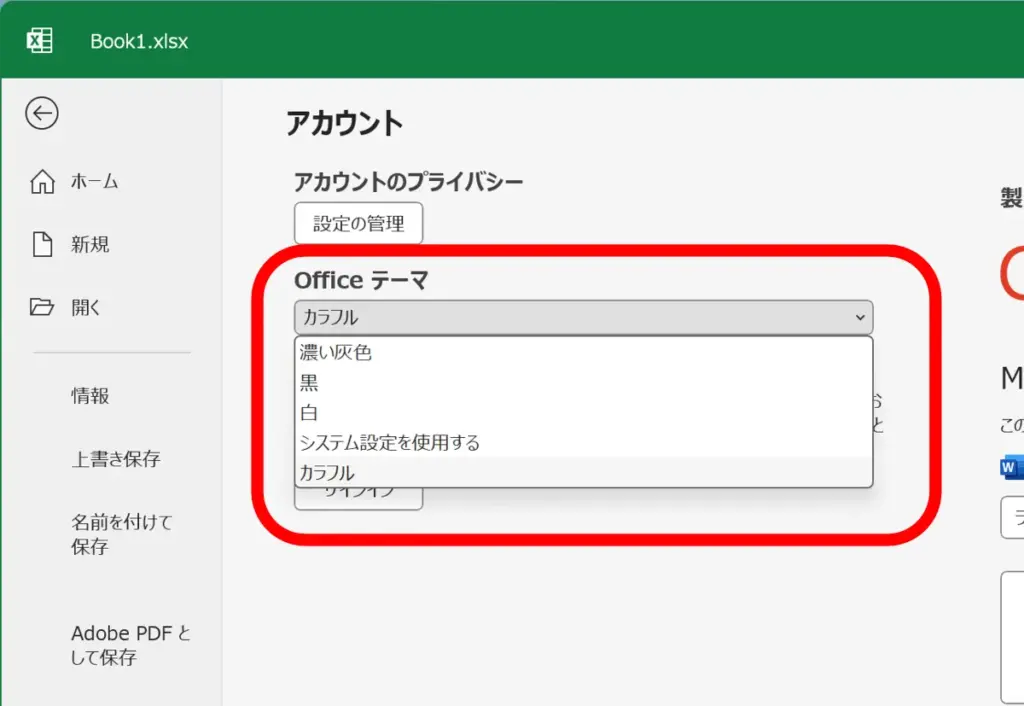Choose カラフル in the opened theme list

click(x=327, y=473)
